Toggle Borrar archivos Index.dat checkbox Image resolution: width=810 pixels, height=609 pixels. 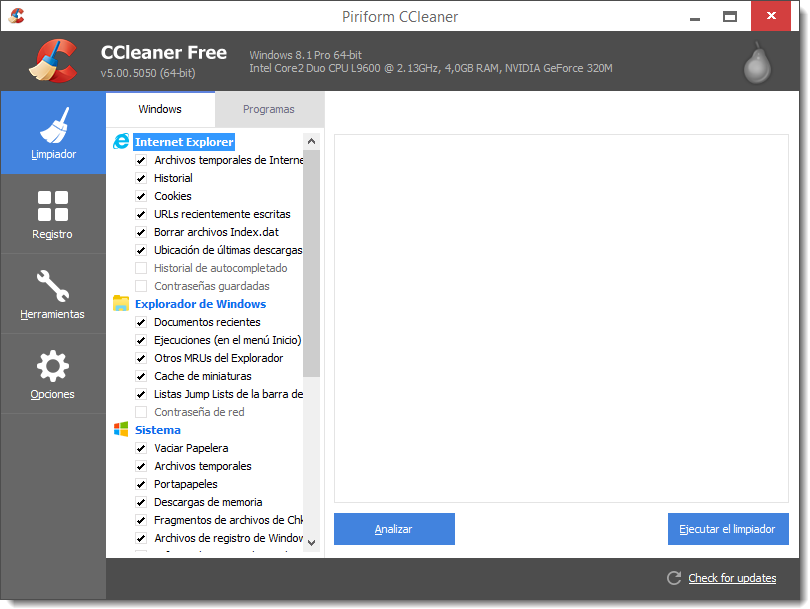pyautogui.click(x=141, y=232)
